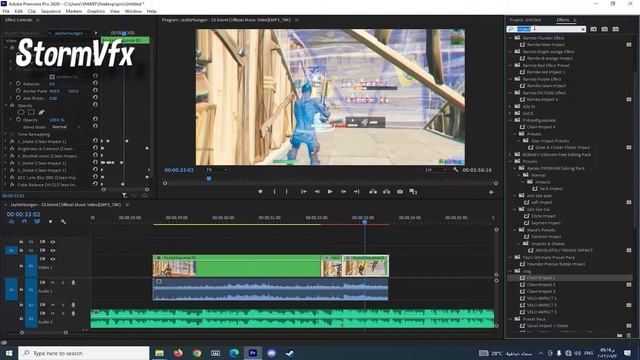Reset the Anchor Point parameter
This screenshot has width=640, height=360.
[95, 91]
